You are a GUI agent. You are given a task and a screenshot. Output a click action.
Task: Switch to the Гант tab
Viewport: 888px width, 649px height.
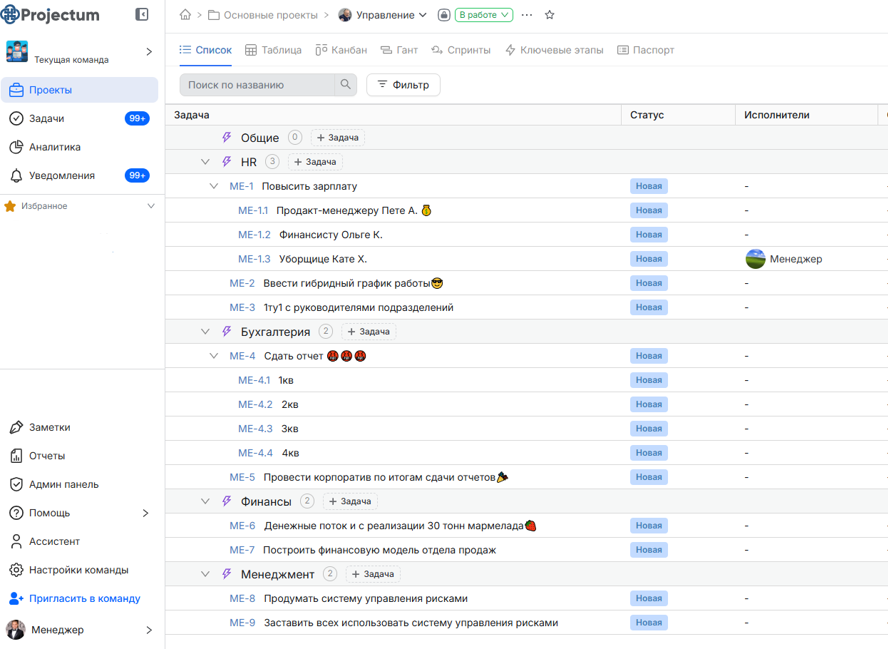coord(399,50)
